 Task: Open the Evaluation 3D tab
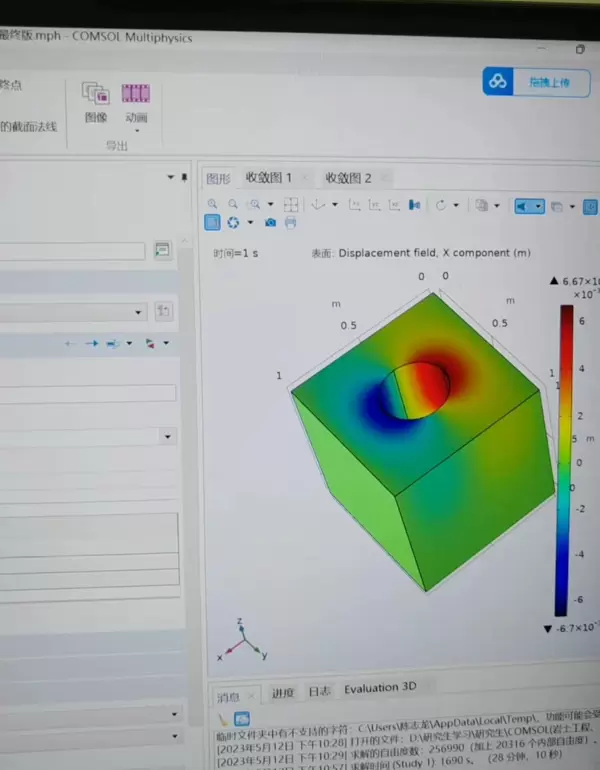379,688
